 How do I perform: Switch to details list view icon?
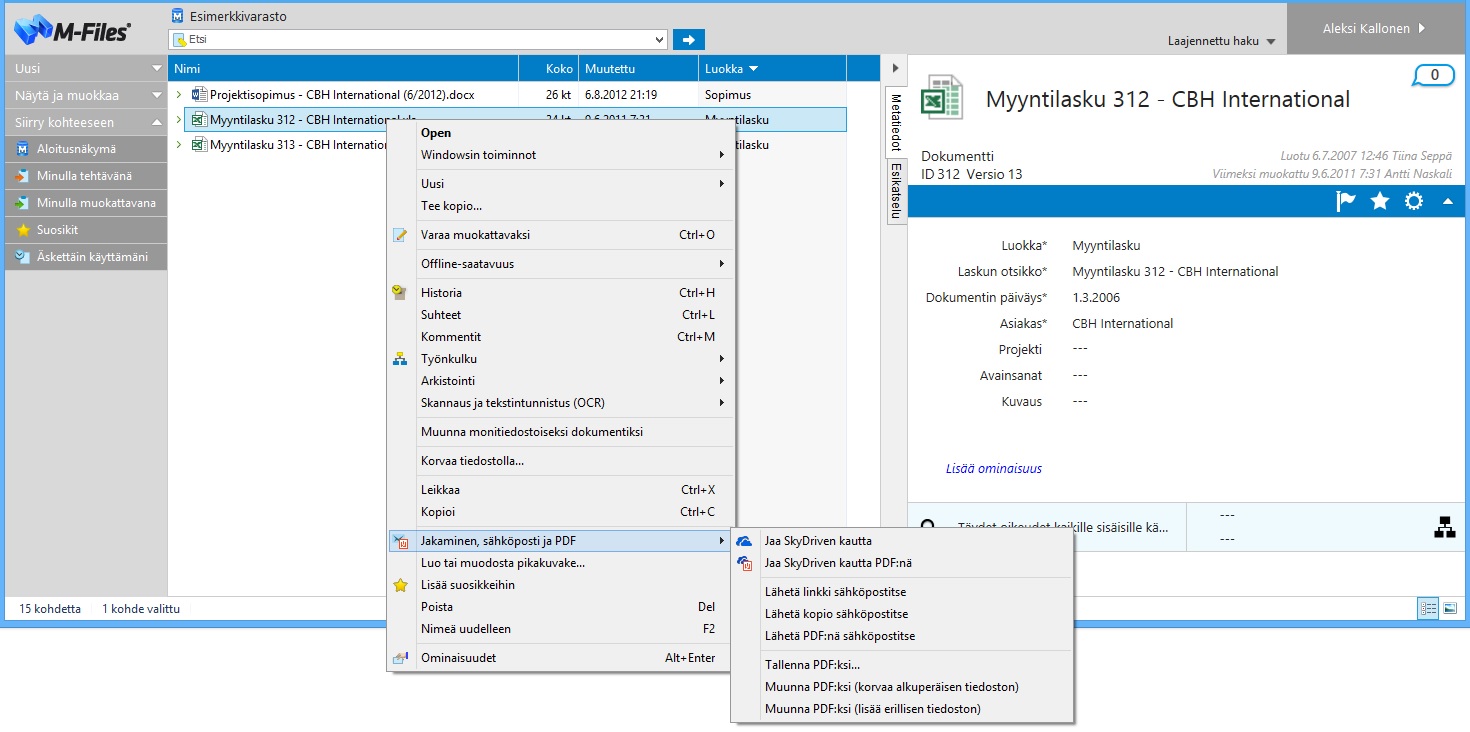1427,608
